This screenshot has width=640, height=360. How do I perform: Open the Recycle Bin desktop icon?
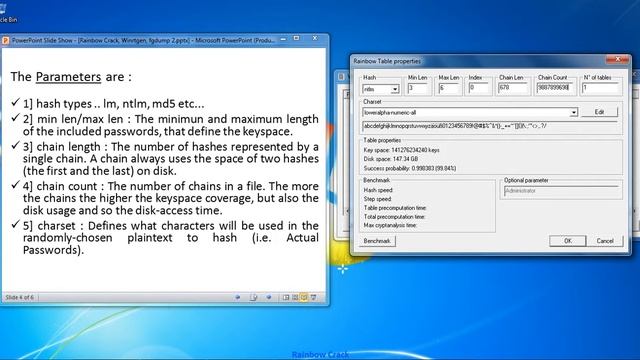tap(6, 12)
